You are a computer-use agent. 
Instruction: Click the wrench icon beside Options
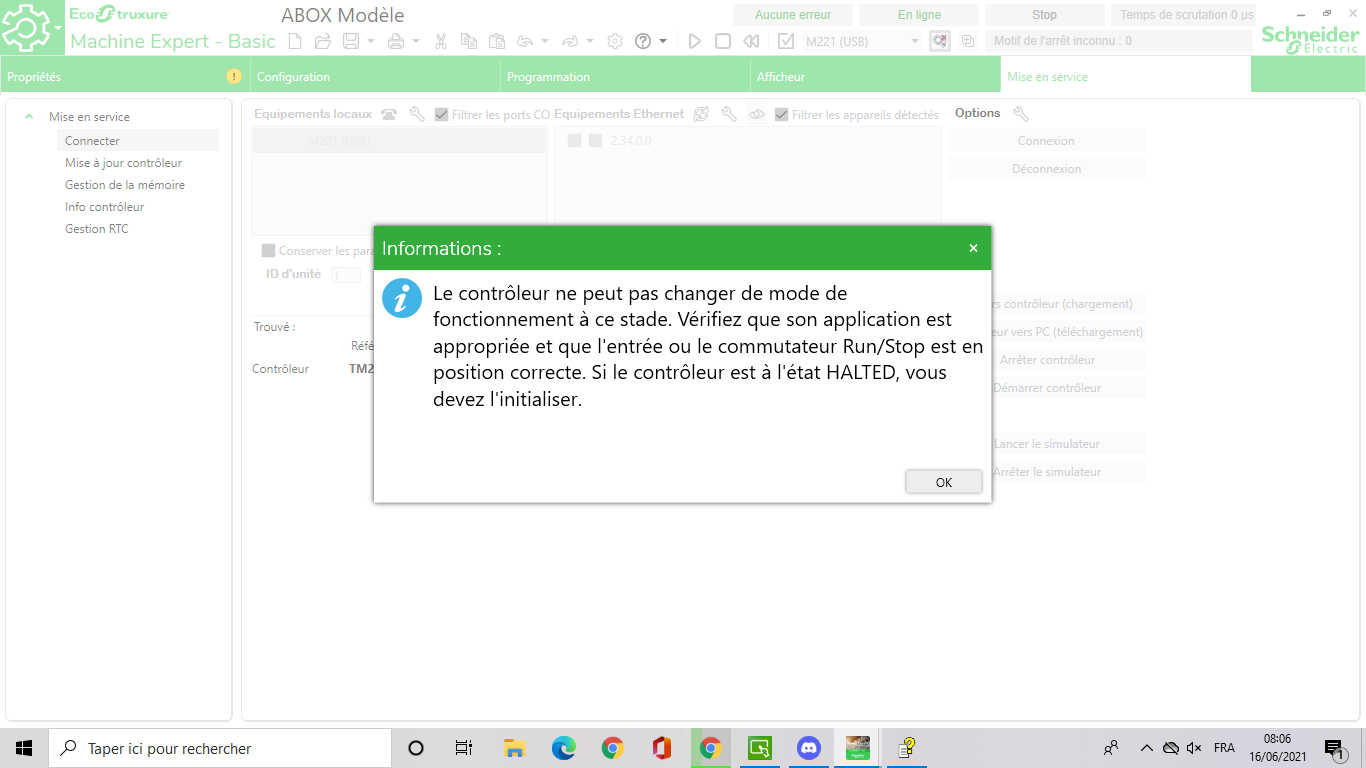coord(1021,114)
